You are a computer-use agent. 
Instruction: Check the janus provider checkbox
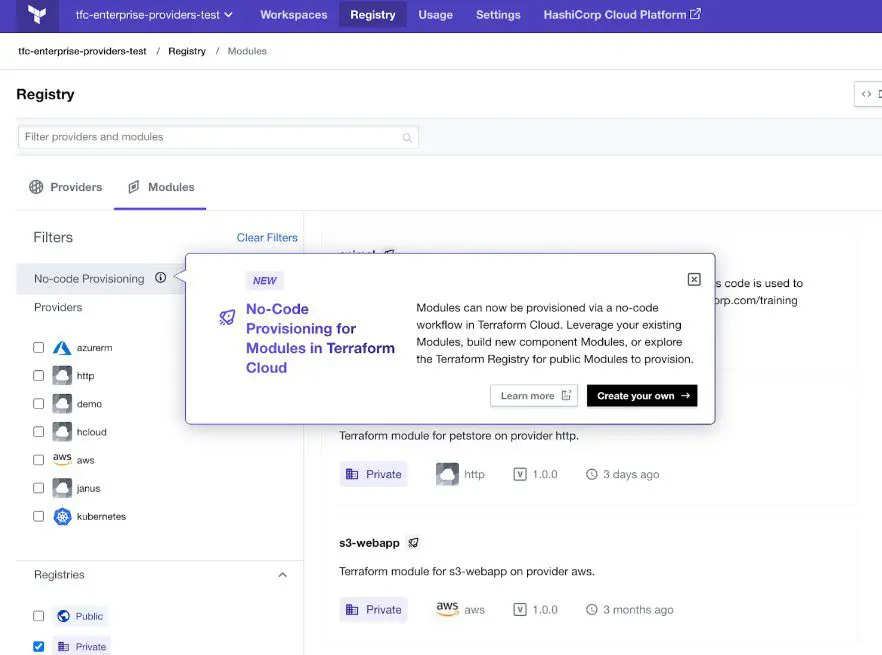tap(38, 488)
